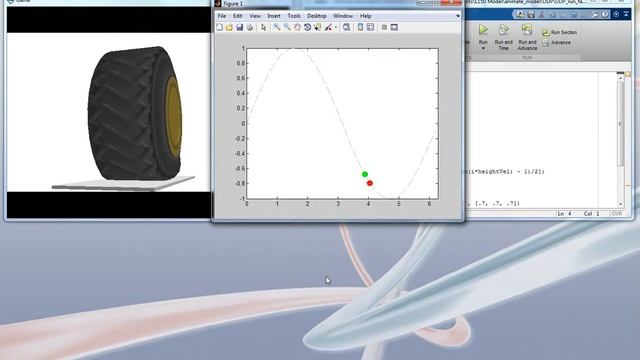Open the Help menu in Figure 1
Image resolution: width=640 pixels, height=360 pixels.
coord(365,16)
